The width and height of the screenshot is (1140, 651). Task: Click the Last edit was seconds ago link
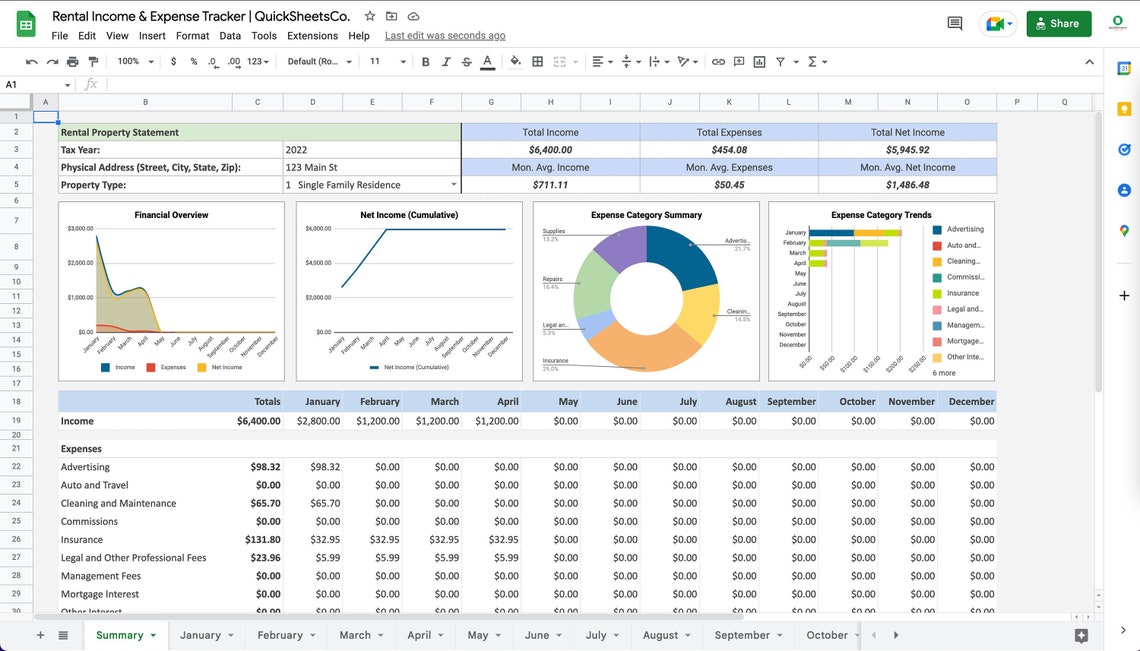pos(443,35)
